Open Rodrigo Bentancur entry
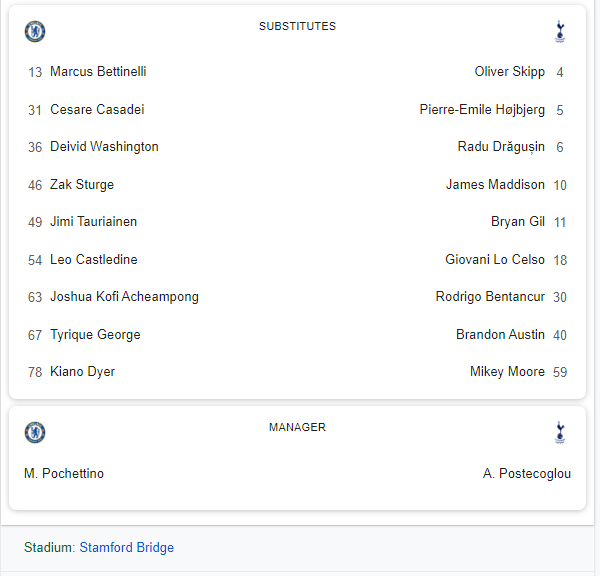This screenshot has height=576, width=600. (x=490, y=297)
